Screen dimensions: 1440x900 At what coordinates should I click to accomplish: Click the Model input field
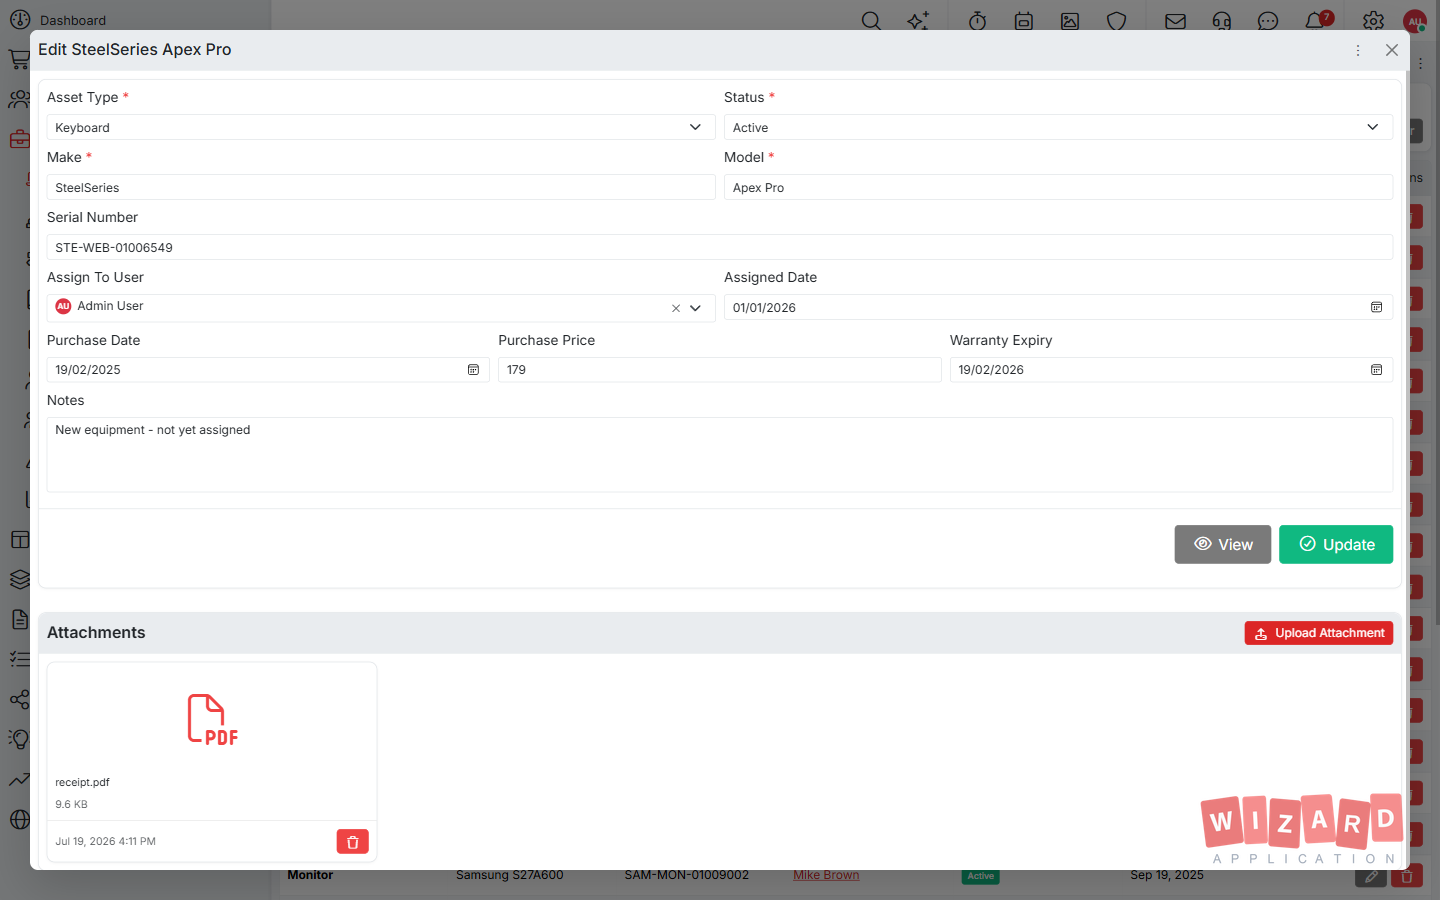pyautogui.click(x=1058, y=187)
